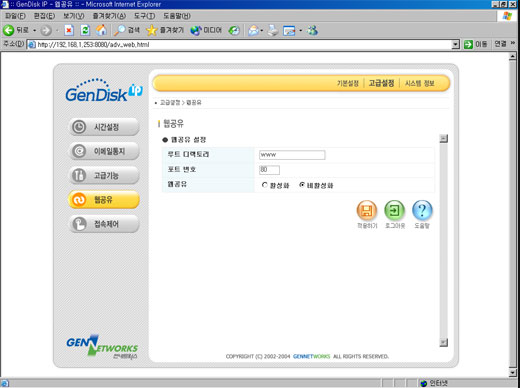Click the blue question mark help icon
The height and width of the screenshot is (388, 520).
click(x=422, y=210)
